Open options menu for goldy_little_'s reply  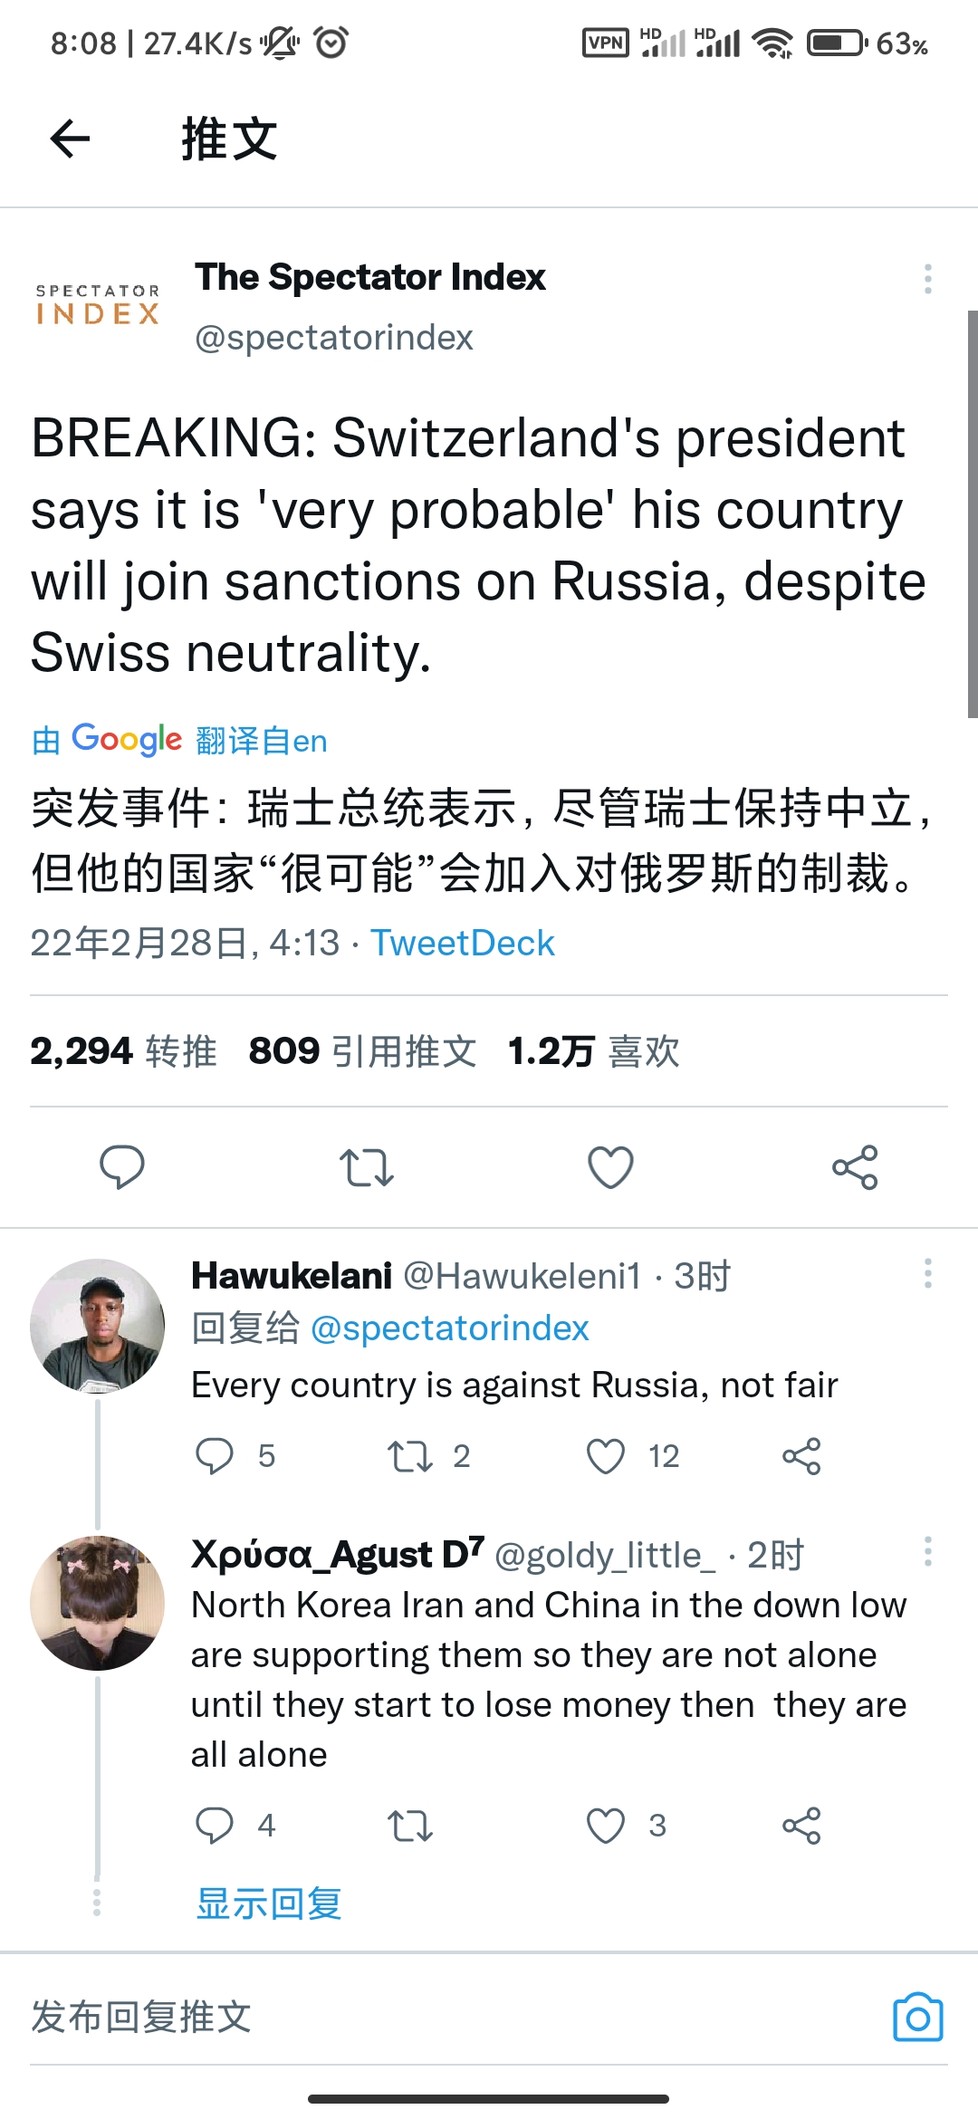[x=928, y=1551]
